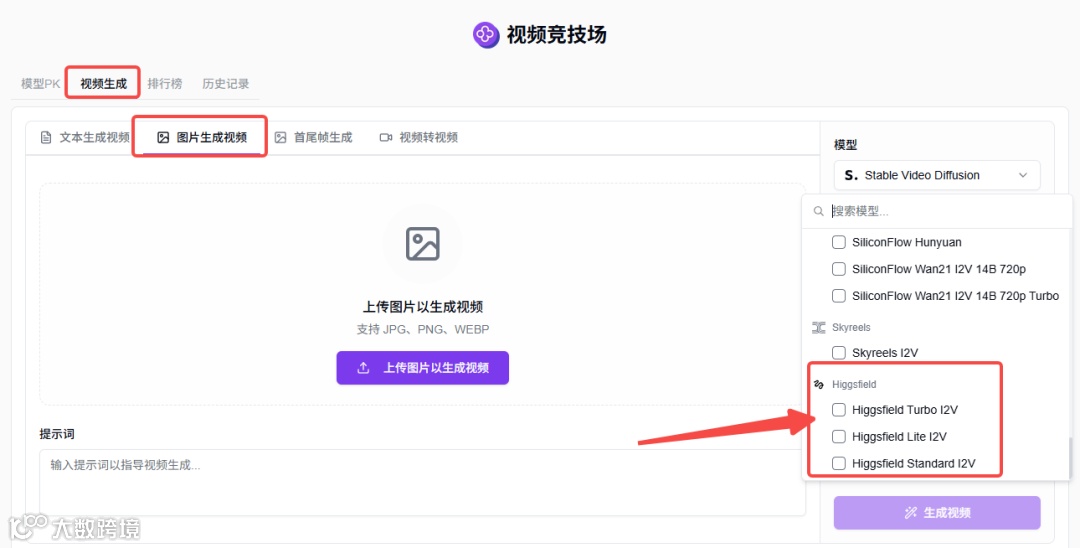Image resolution: width=1080 pixels, height=548 pixels.
Task: Click the magic wand icon on 生成视频
Action: (x=911, y=513)
